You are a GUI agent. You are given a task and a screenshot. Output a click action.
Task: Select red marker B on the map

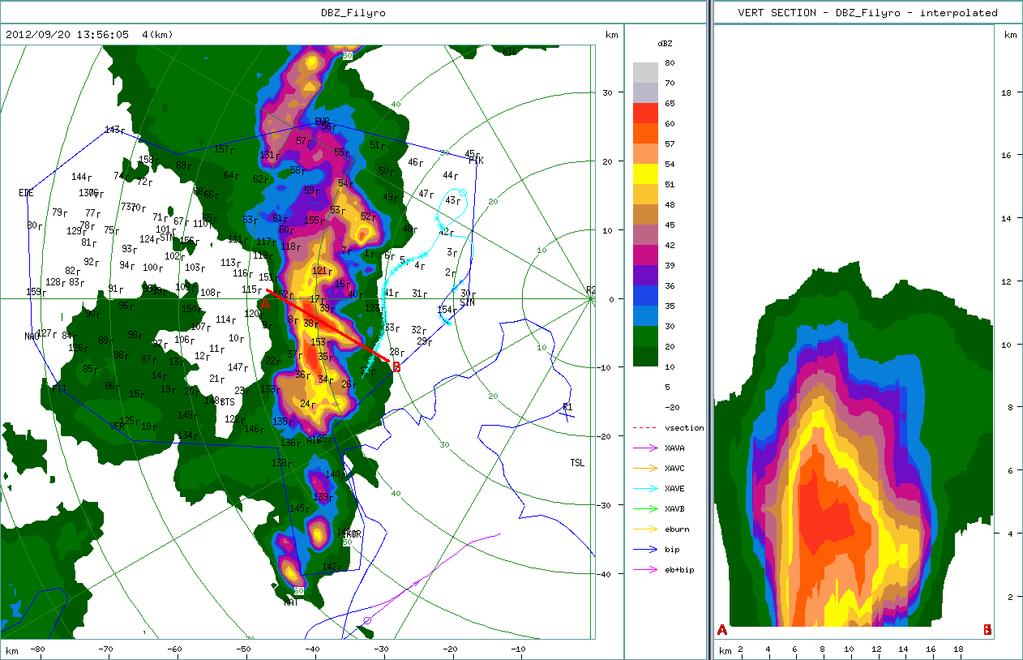click(x=396, y=368)
